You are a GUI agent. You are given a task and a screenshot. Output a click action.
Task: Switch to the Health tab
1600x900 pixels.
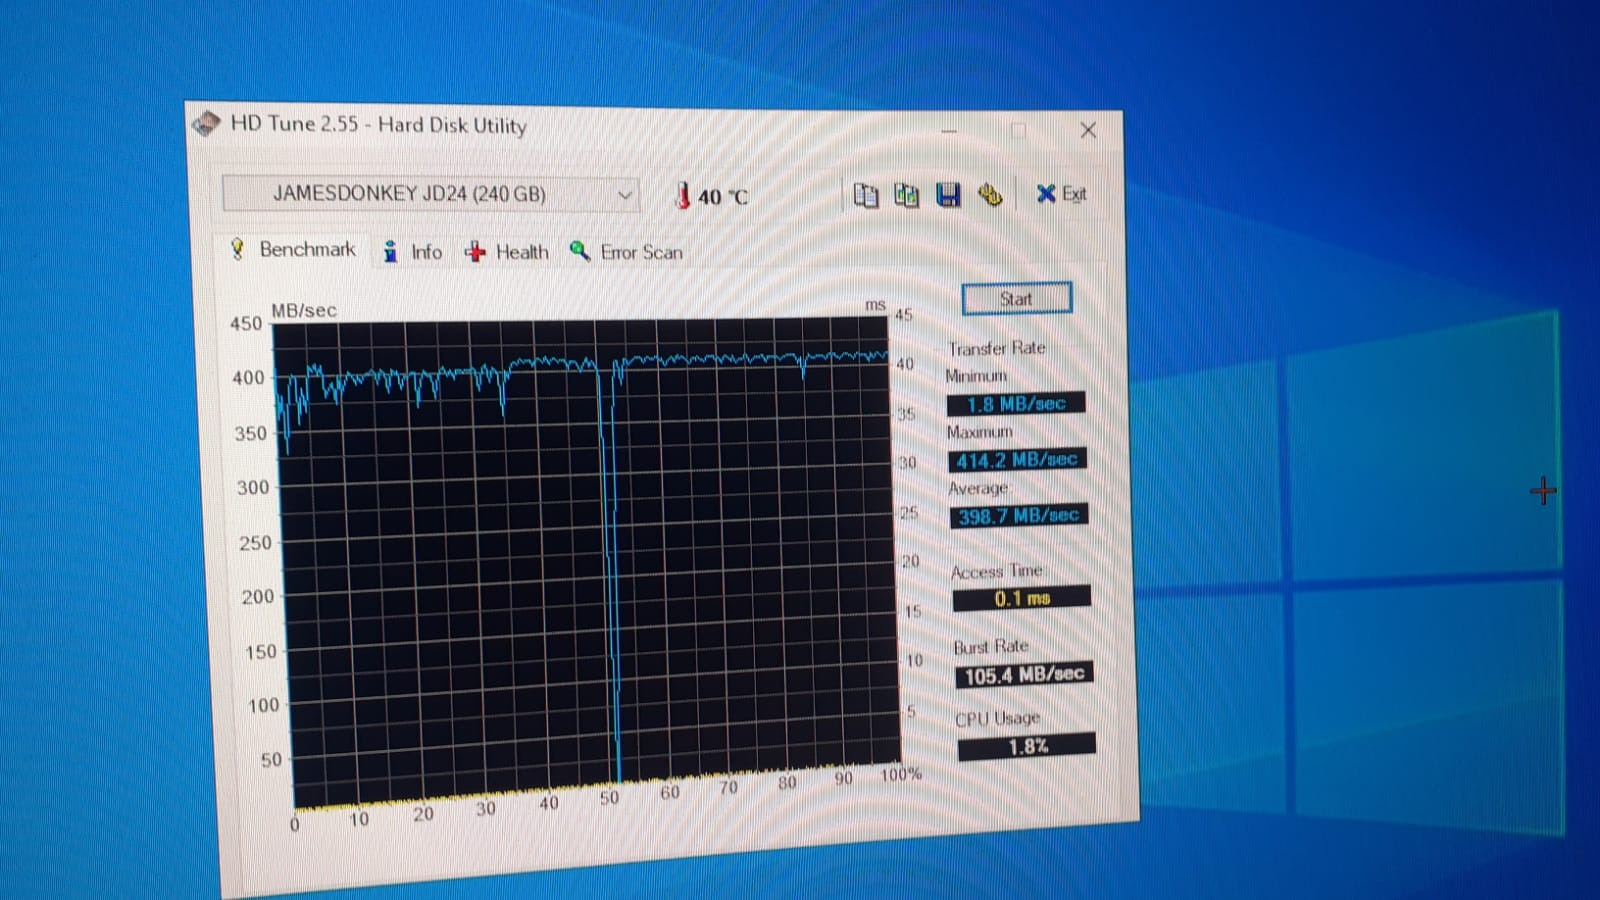click(507, 252)
